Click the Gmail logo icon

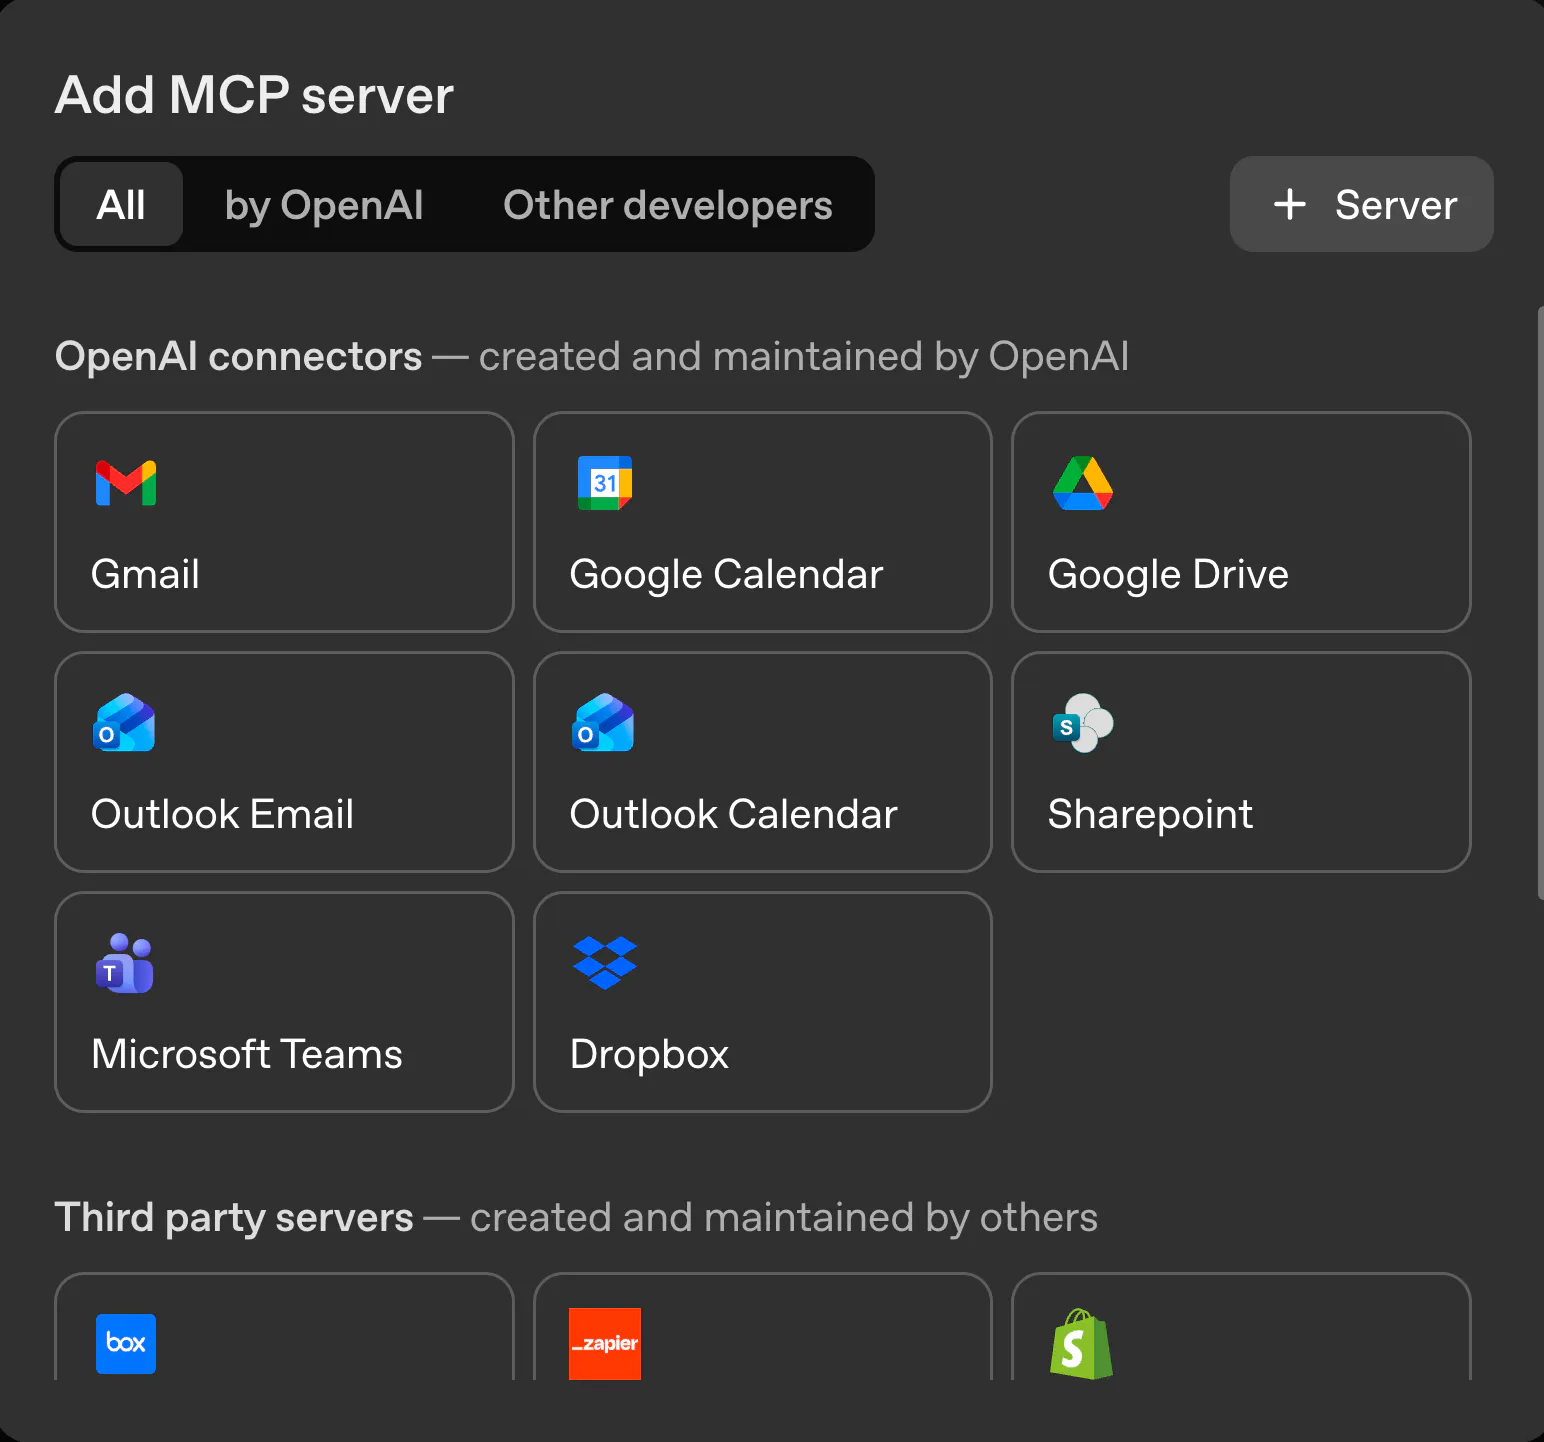pos(126,483)
